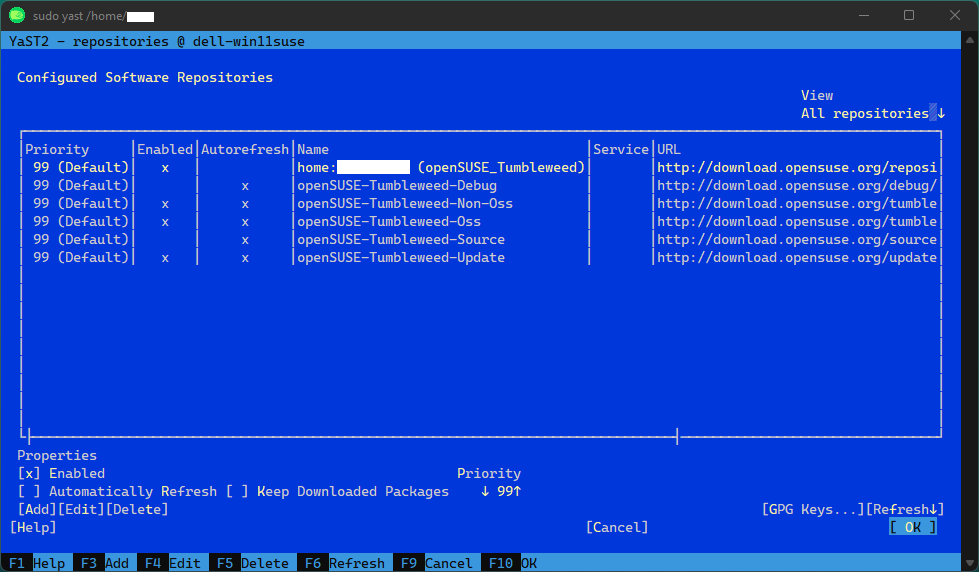Click the Delete button under Properties
Image resolution: width=979 pixels, height=572 pixels.
[x=137, y=510]
